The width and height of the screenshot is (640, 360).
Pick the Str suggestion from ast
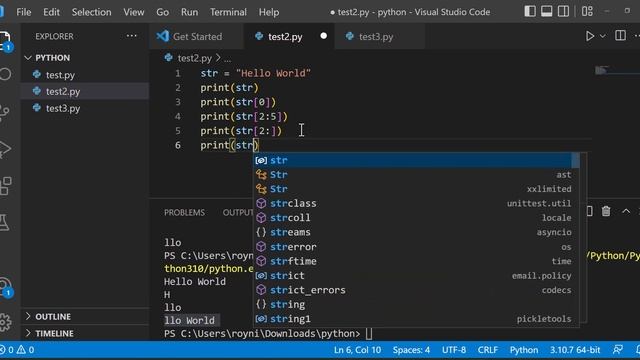pos(416,175)
